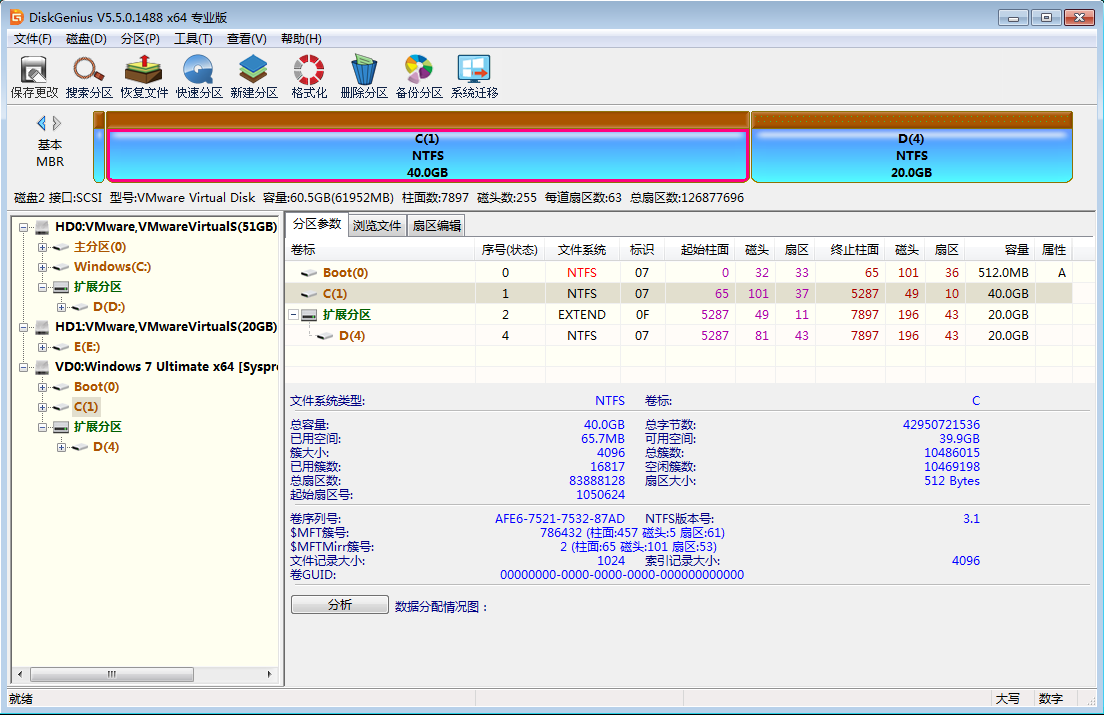
Task: Go to the next disk using right arrow
Action: coord(58,123)
